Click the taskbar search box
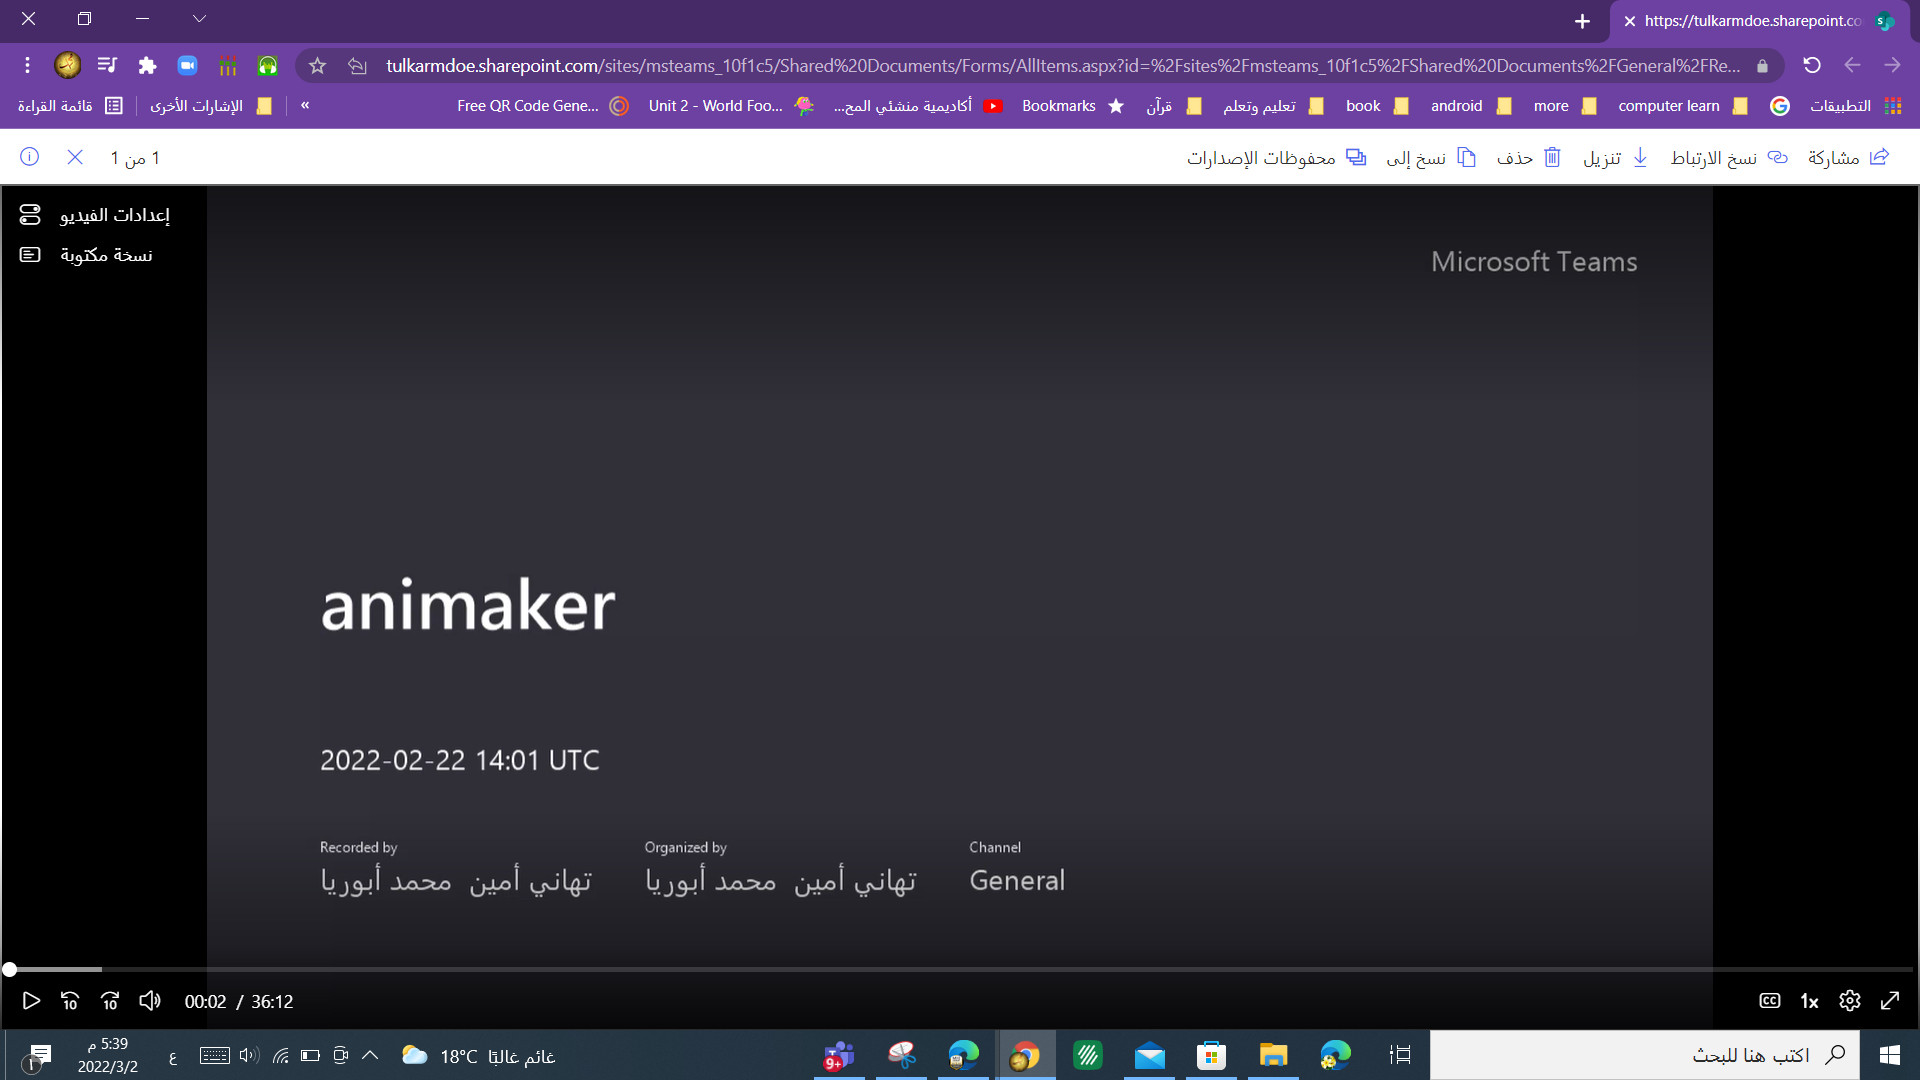This screenshot has width=1920, height=1080. tap(1645, 1055)
